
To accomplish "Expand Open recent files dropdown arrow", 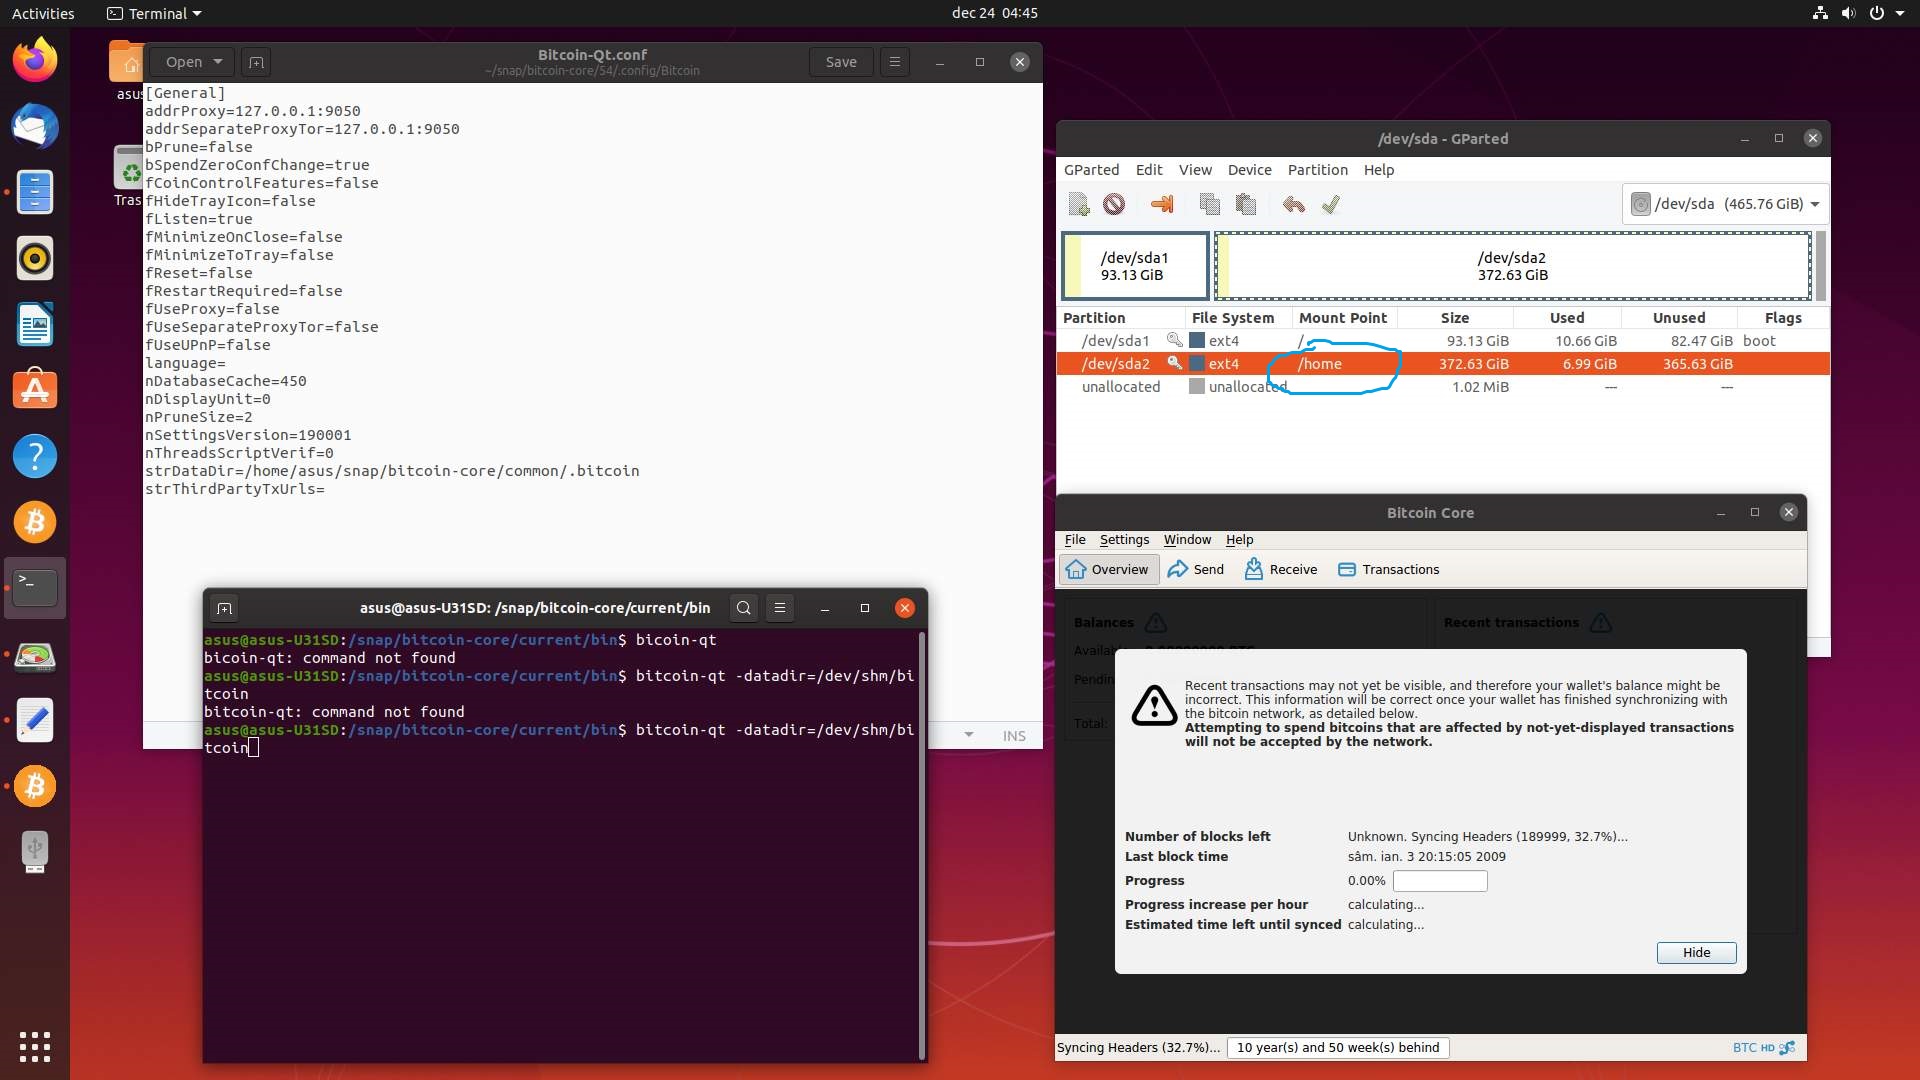I will [x=218, y=62].
